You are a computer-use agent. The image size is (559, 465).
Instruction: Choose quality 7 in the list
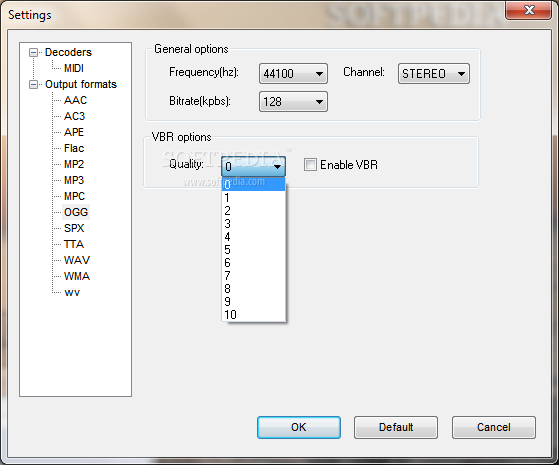click(253, 276)
